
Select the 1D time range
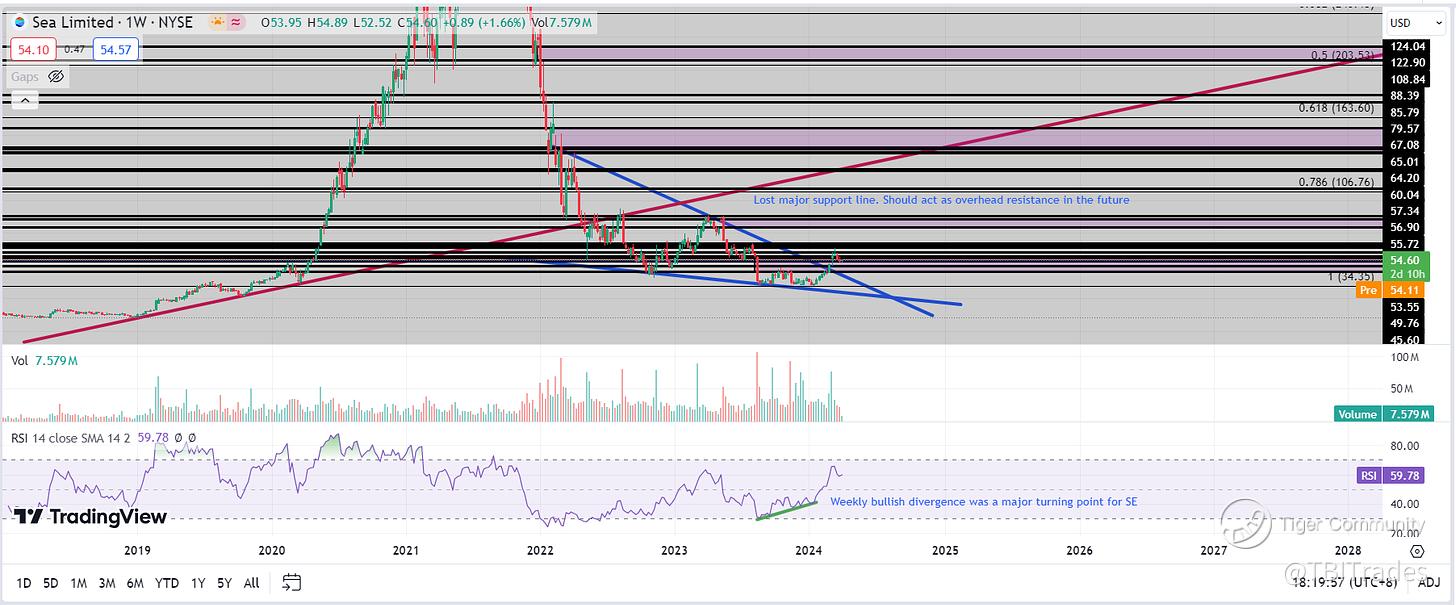coord(23,582)
